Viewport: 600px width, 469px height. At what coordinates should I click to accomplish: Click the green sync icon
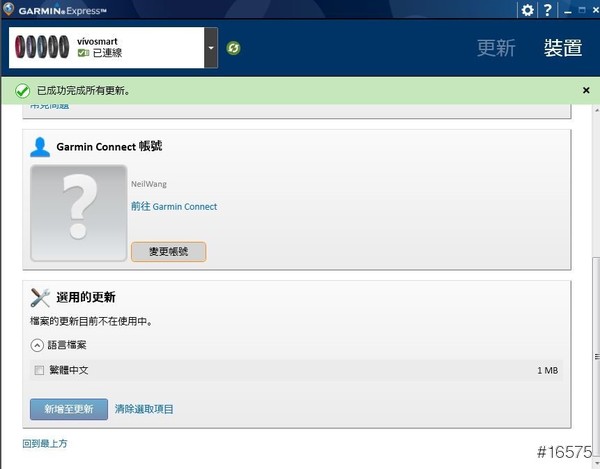[233, 48]
